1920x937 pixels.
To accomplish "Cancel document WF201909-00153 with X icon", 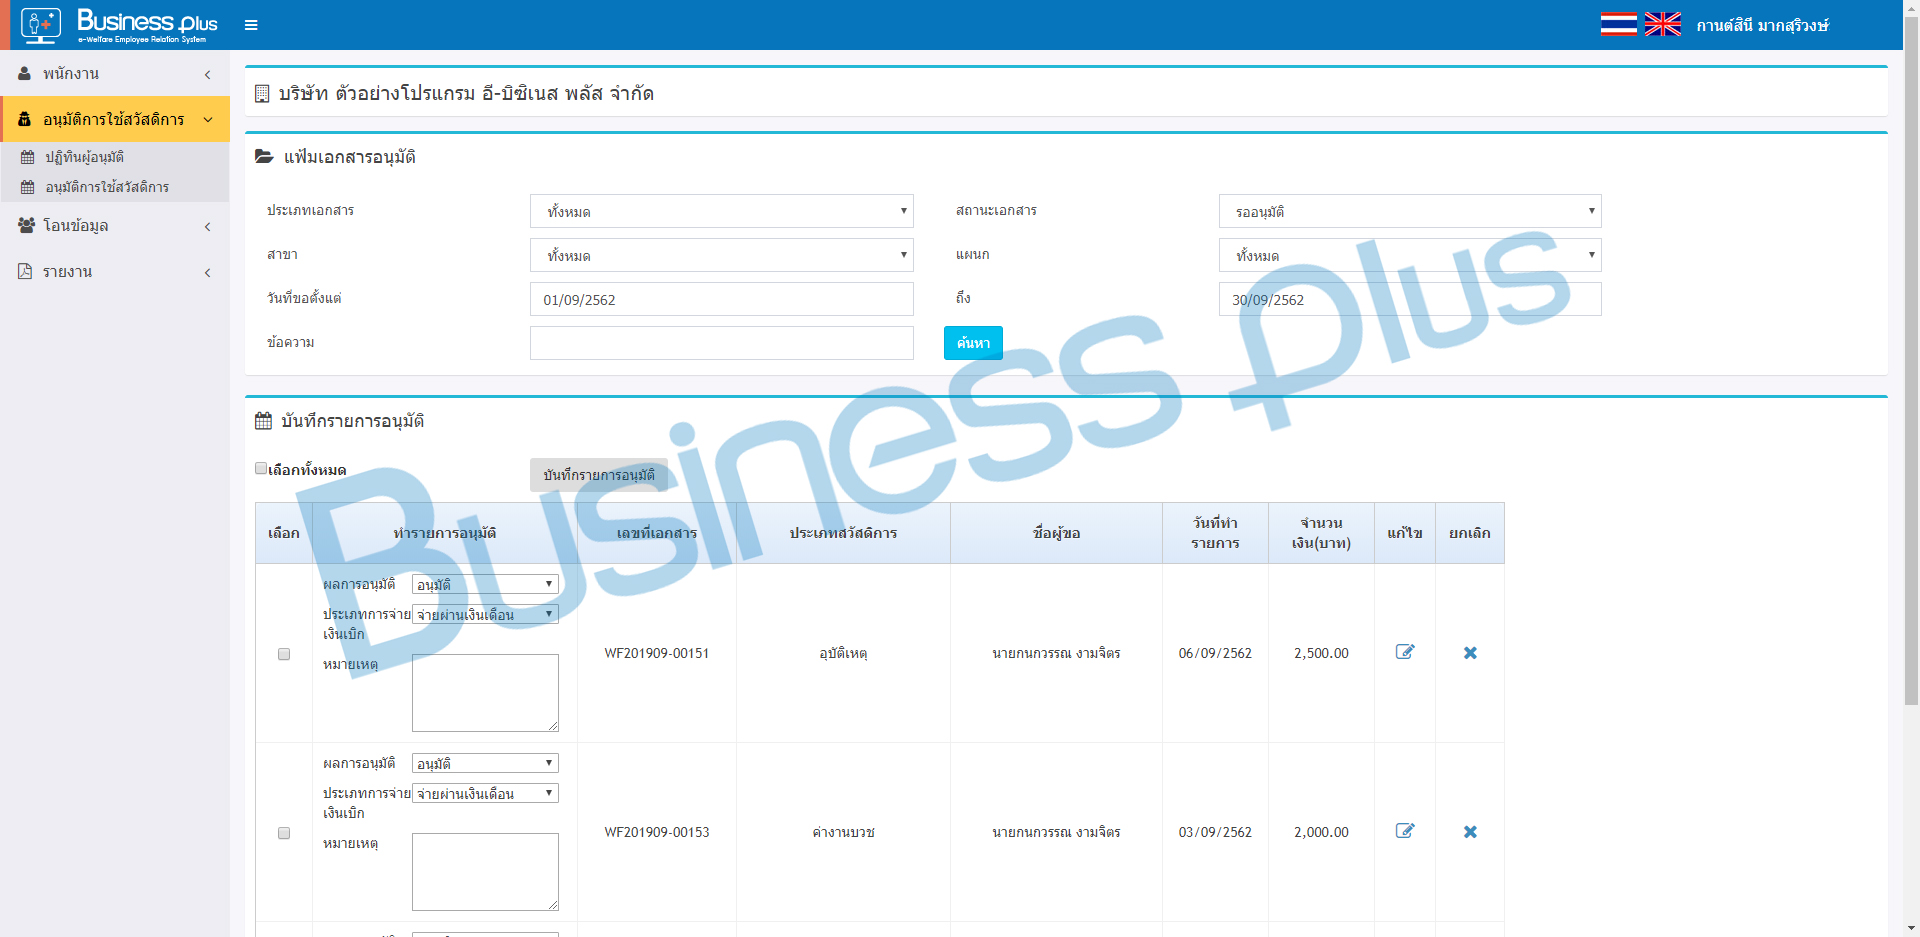I will click(1470, 832).
